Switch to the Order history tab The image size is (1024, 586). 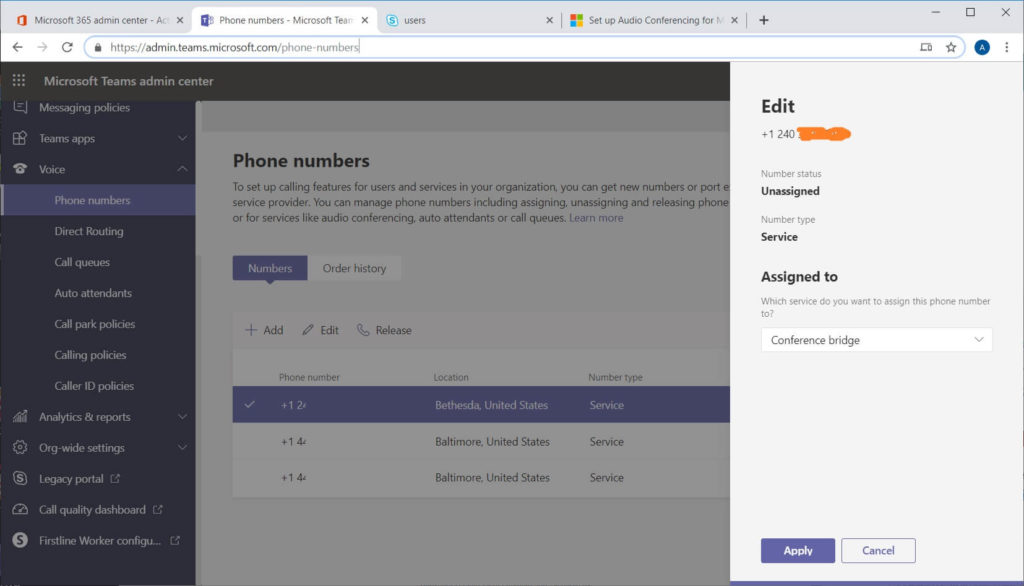pyautogui.click(x=354, y=268)
